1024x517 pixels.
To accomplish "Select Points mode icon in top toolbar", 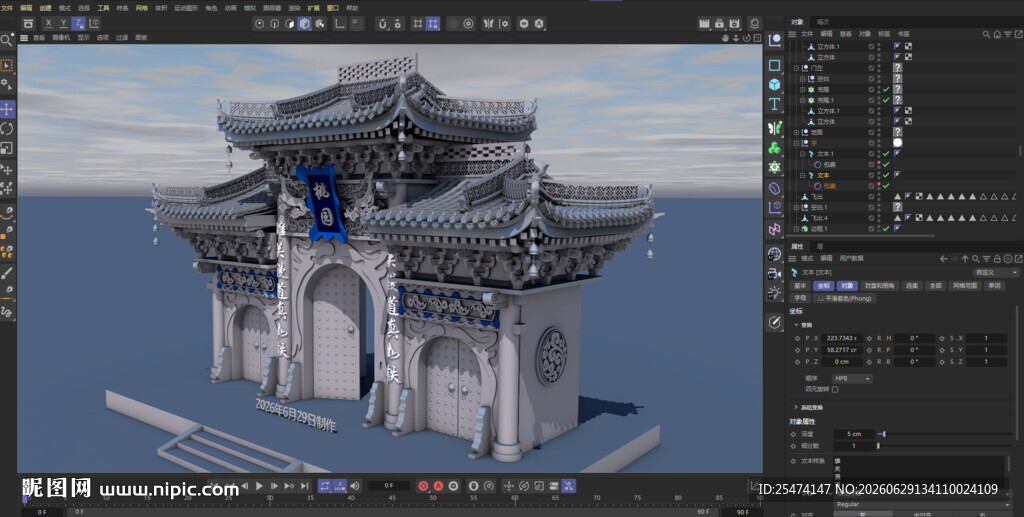I will [260, 24].
